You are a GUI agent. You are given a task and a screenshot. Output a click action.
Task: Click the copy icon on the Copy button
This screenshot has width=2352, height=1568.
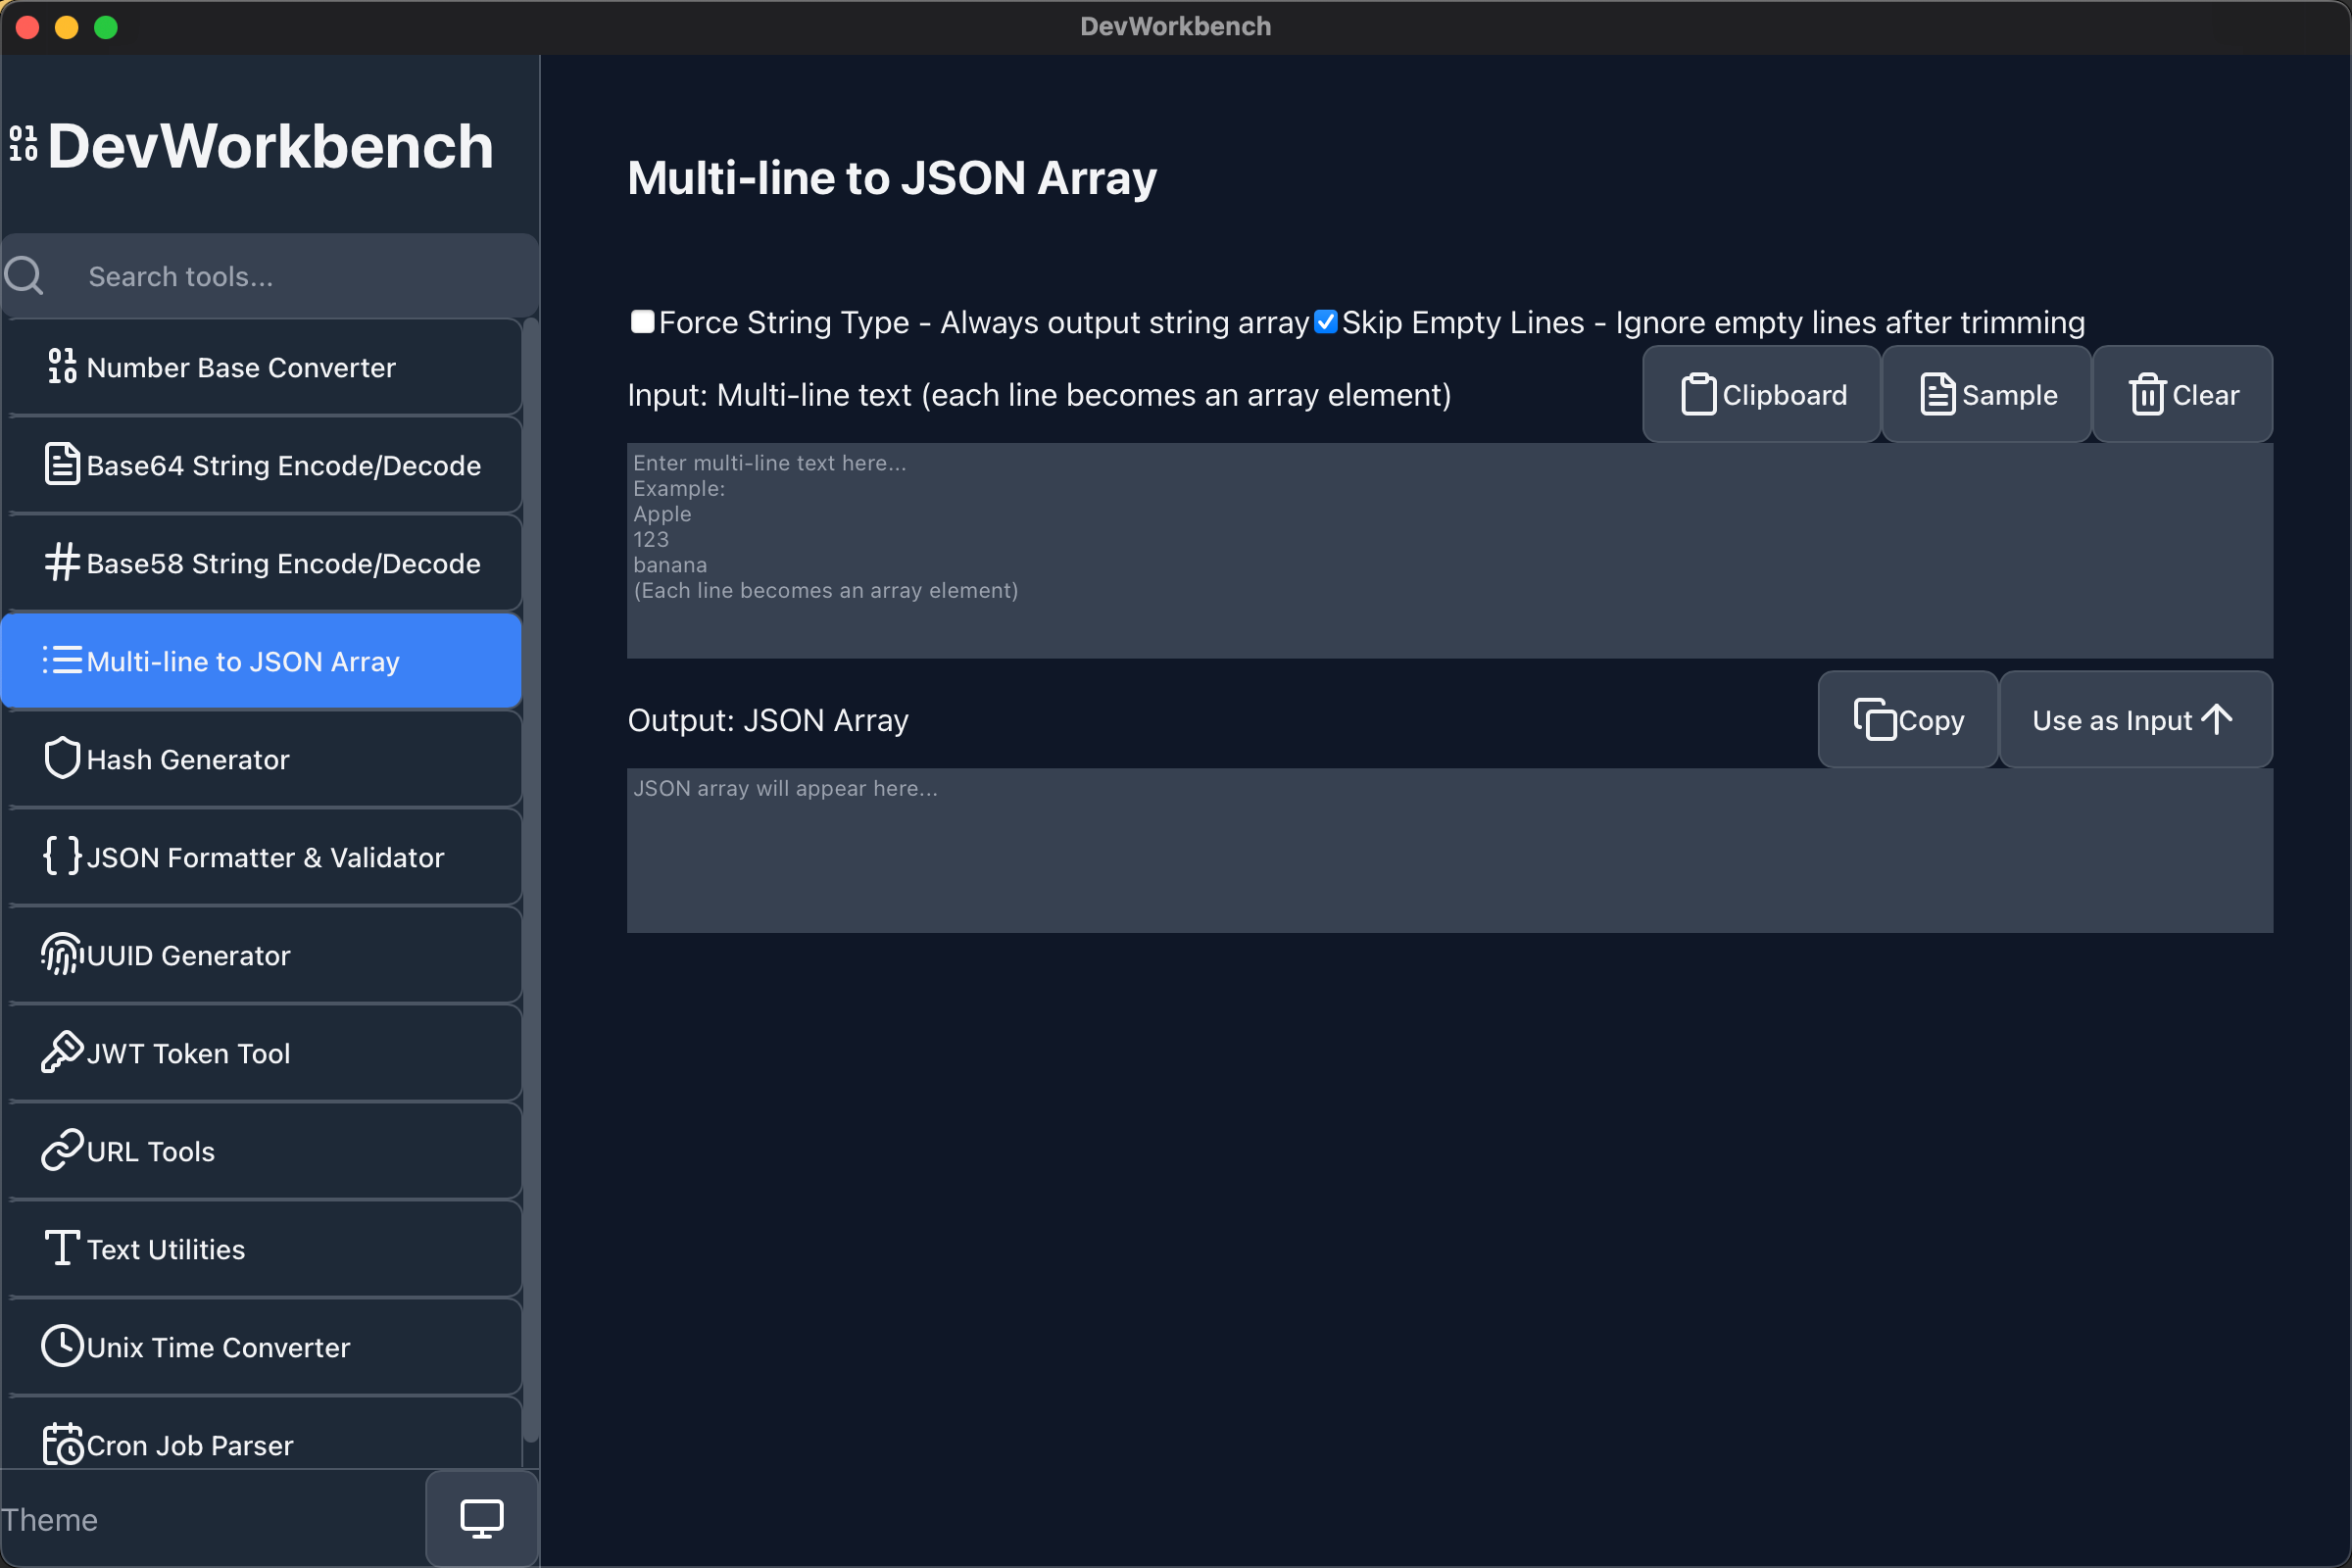pos(1875,719)
